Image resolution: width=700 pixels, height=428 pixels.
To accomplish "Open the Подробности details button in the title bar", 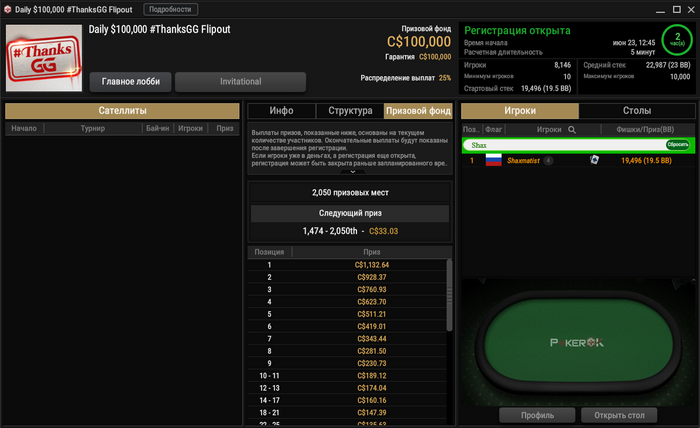I will [x=171, y=9].
